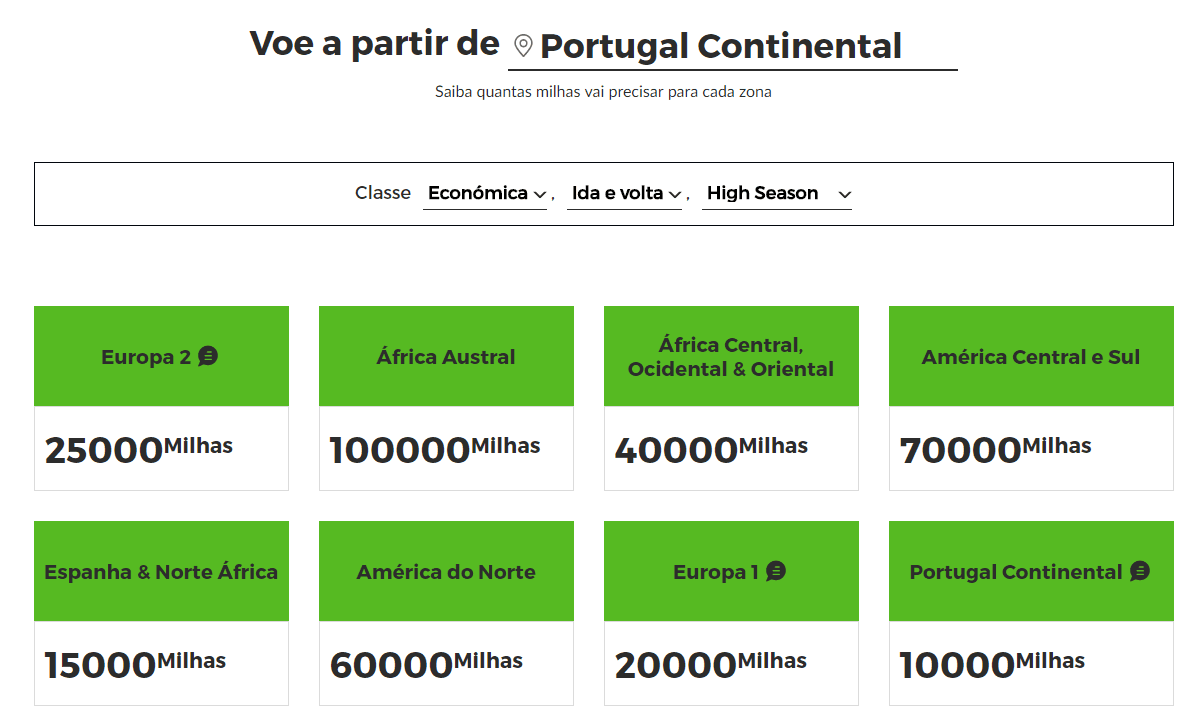Click the 10000 Milhas value box
This screenshot has width=1197, height=722.
pos(1031,663)
